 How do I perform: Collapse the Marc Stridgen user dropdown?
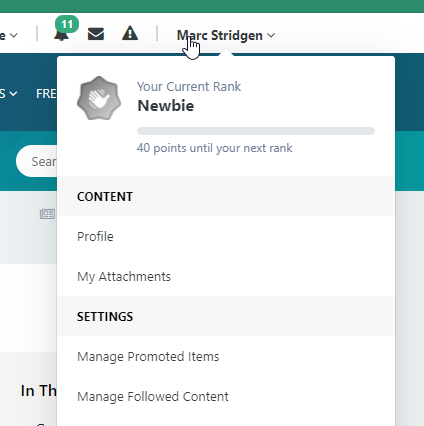tap(226, 35)
